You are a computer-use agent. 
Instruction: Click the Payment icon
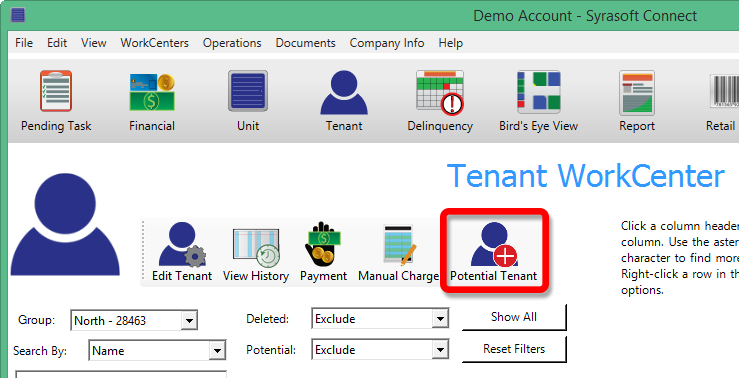(x=323, y=244)
